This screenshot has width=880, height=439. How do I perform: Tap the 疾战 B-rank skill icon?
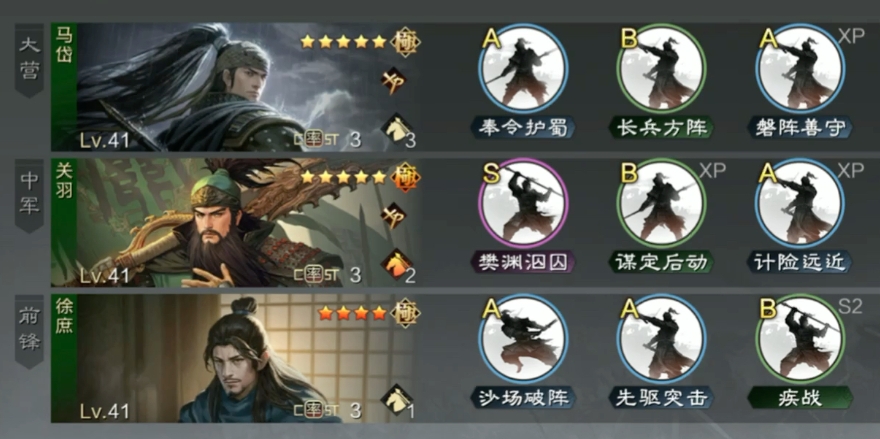click(800, 339)
